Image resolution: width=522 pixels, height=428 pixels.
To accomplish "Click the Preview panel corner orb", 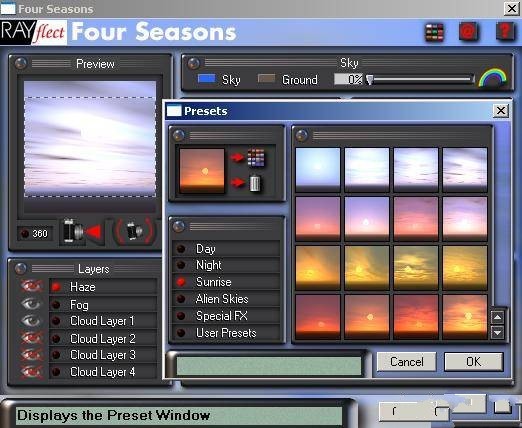I will 21,63.
